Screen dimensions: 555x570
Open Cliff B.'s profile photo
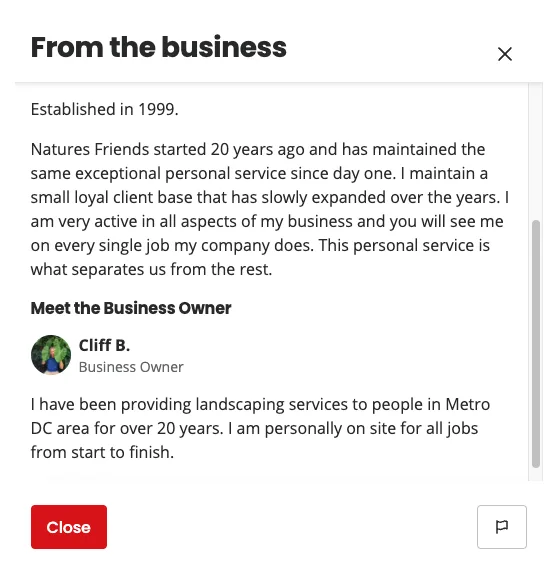coord(51,355)
